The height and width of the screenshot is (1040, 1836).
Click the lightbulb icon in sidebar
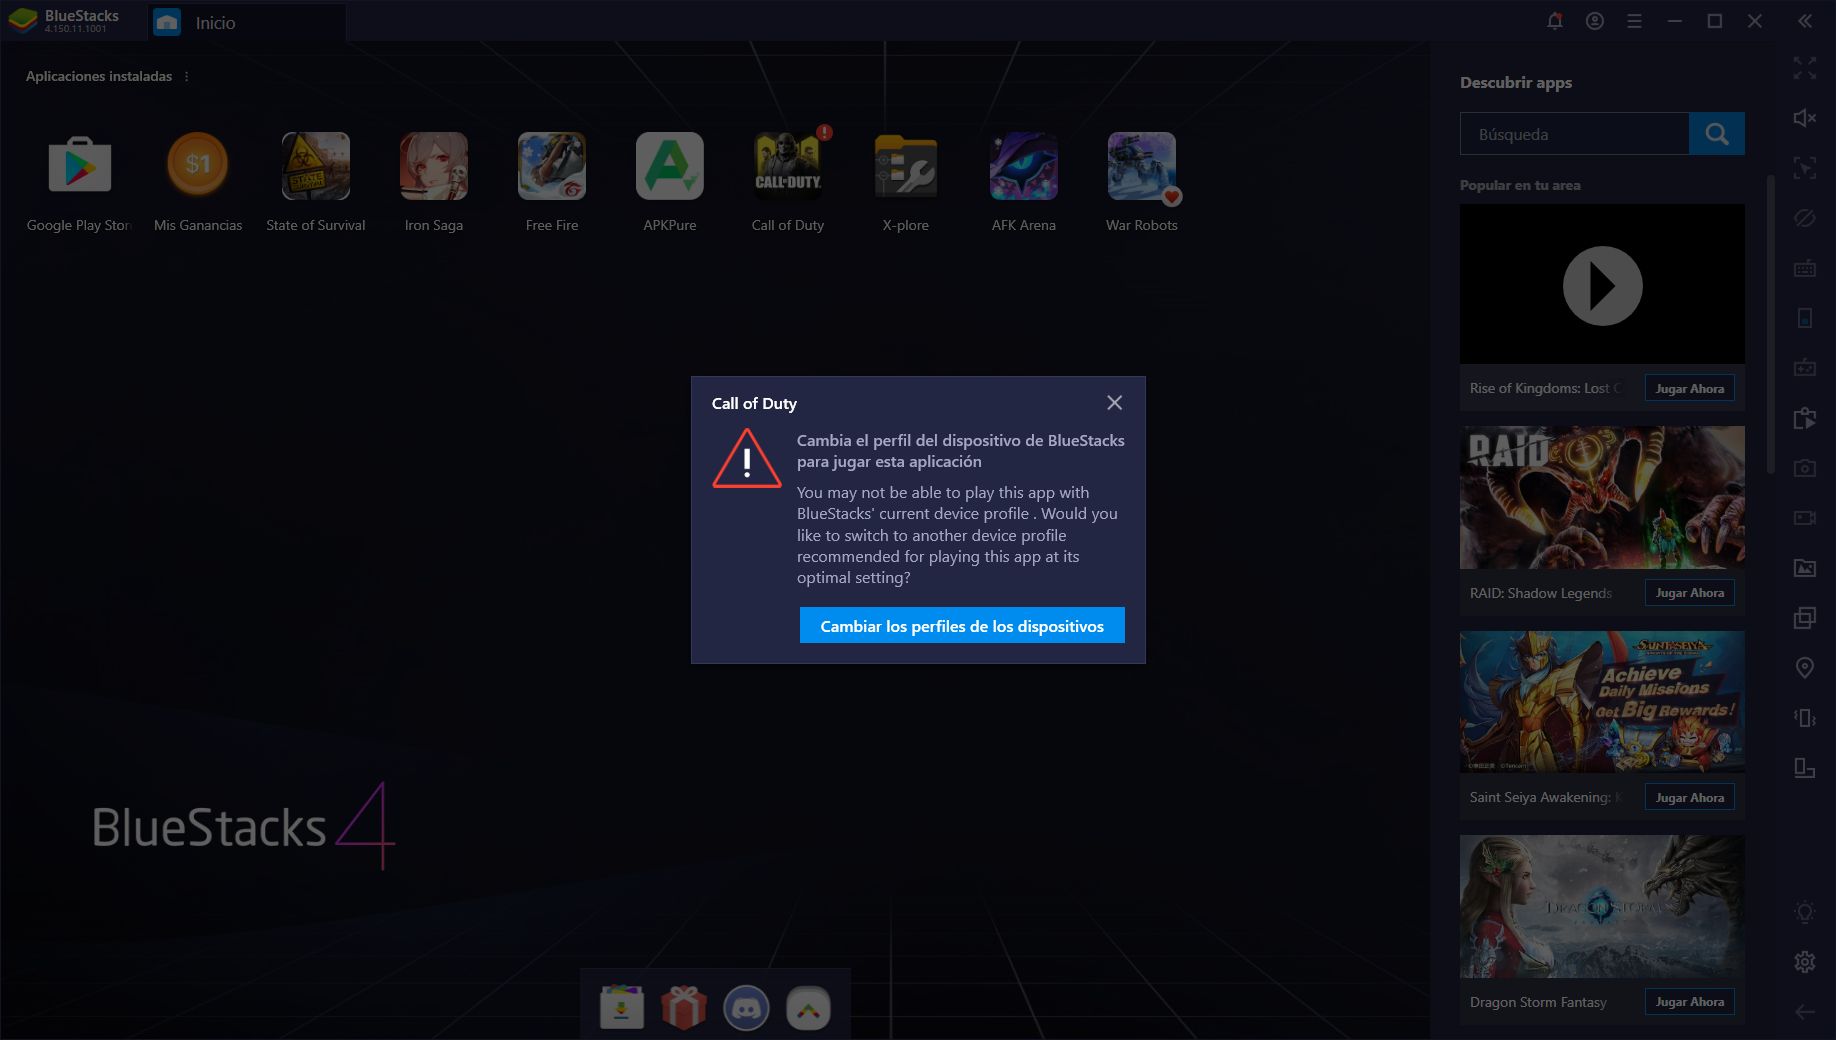(1805, 912)
